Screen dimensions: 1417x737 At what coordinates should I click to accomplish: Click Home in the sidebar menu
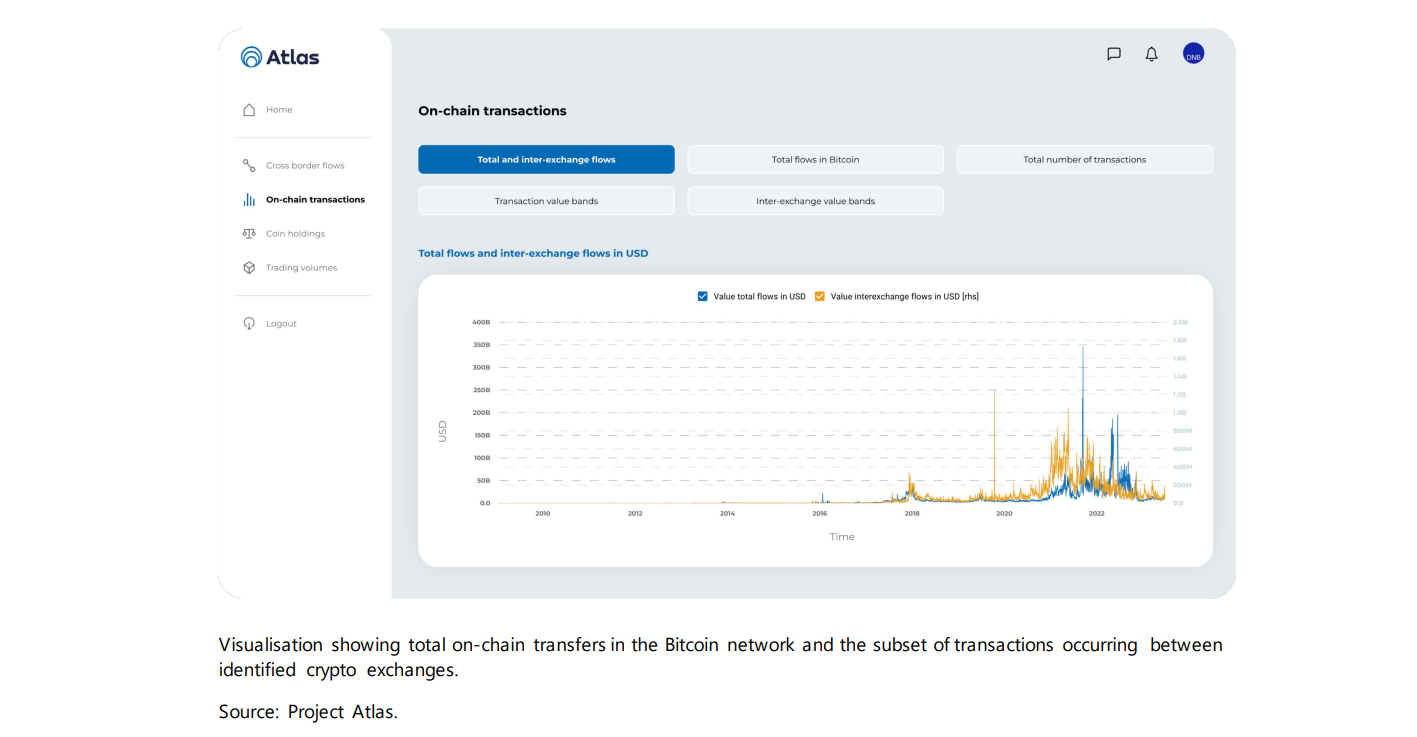279,109
